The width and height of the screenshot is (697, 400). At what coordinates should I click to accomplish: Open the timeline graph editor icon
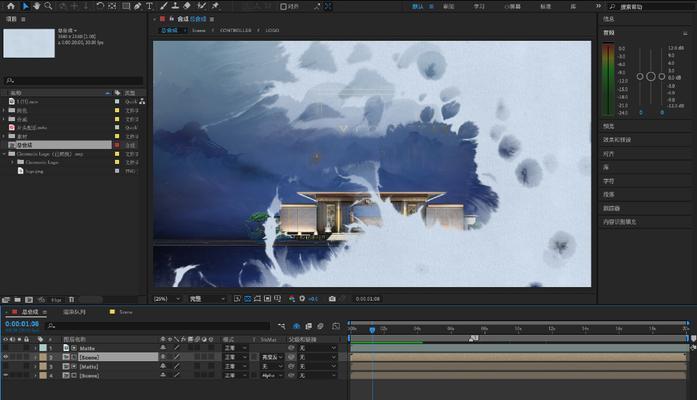tap(336, 326)
